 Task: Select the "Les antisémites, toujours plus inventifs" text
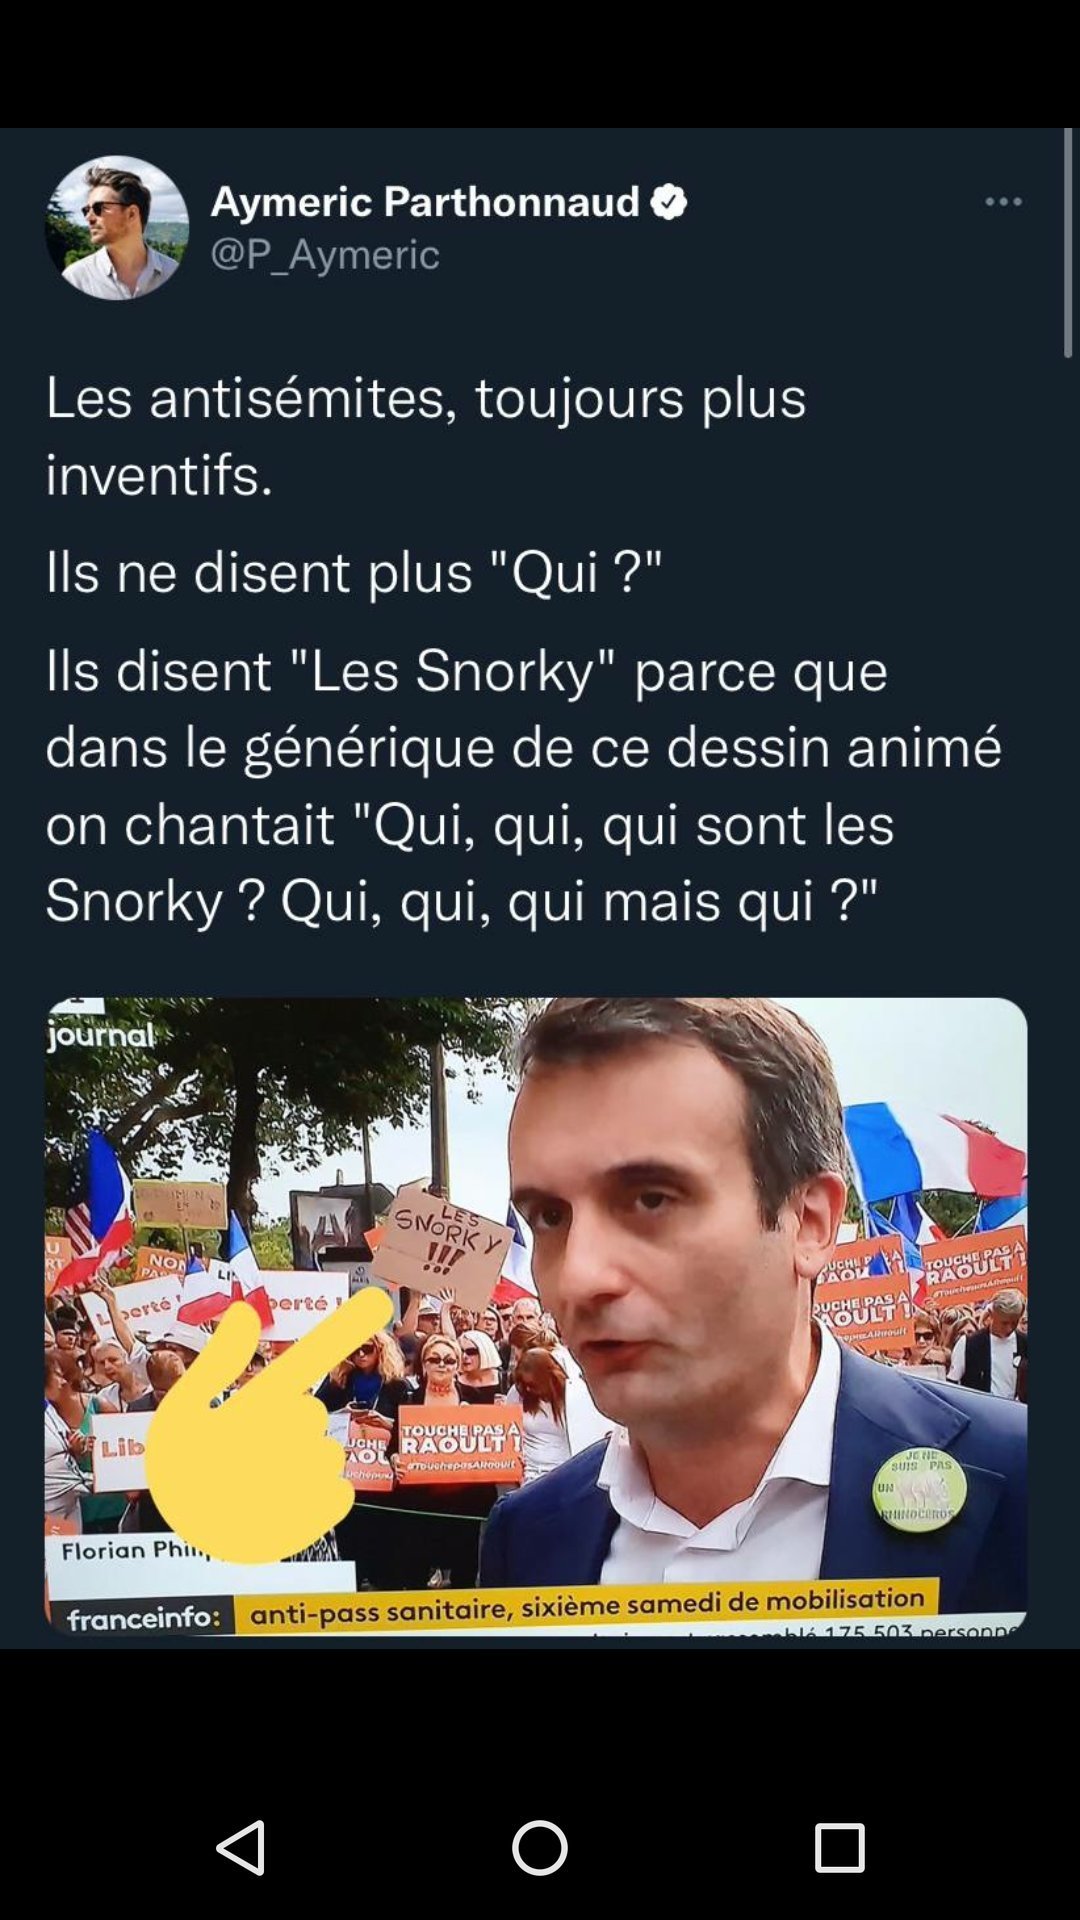426,435
